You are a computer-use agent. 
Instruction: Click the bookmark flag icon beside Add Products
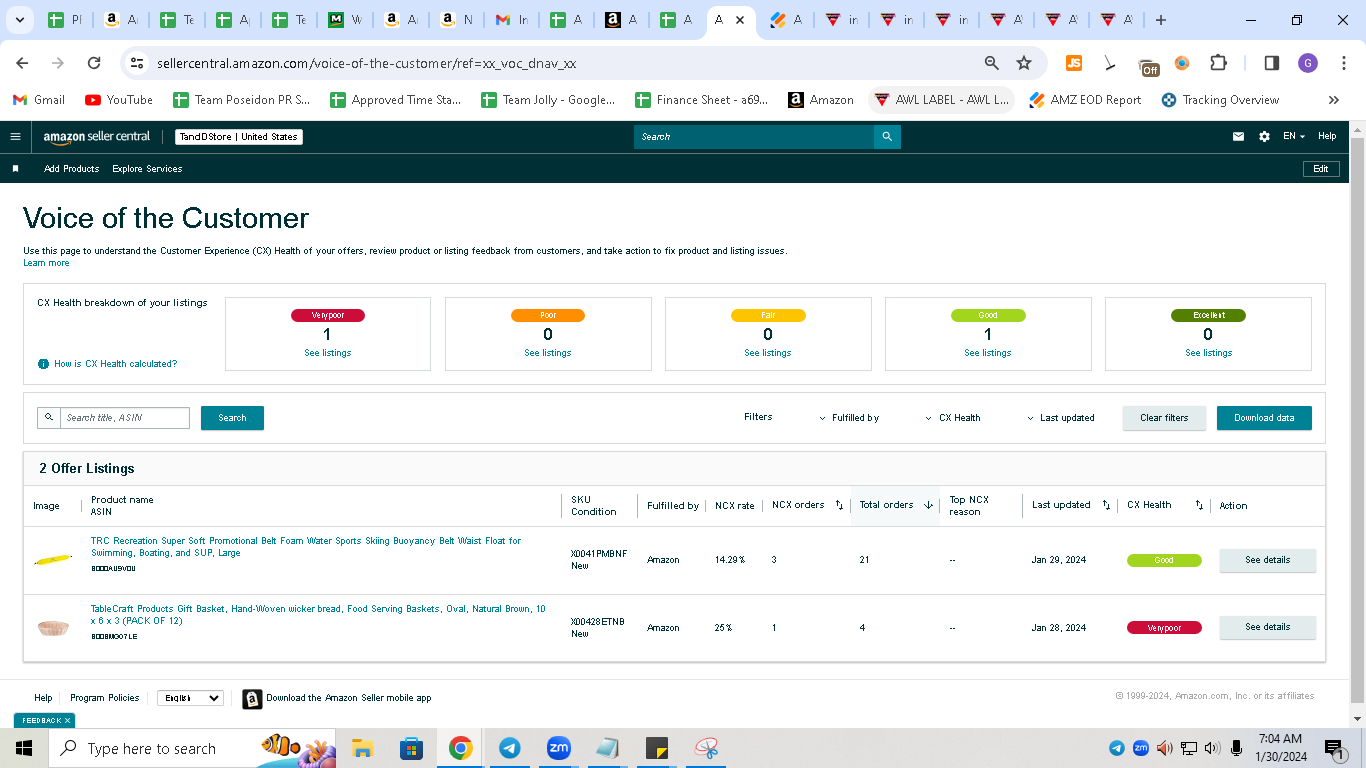(15, 169)
